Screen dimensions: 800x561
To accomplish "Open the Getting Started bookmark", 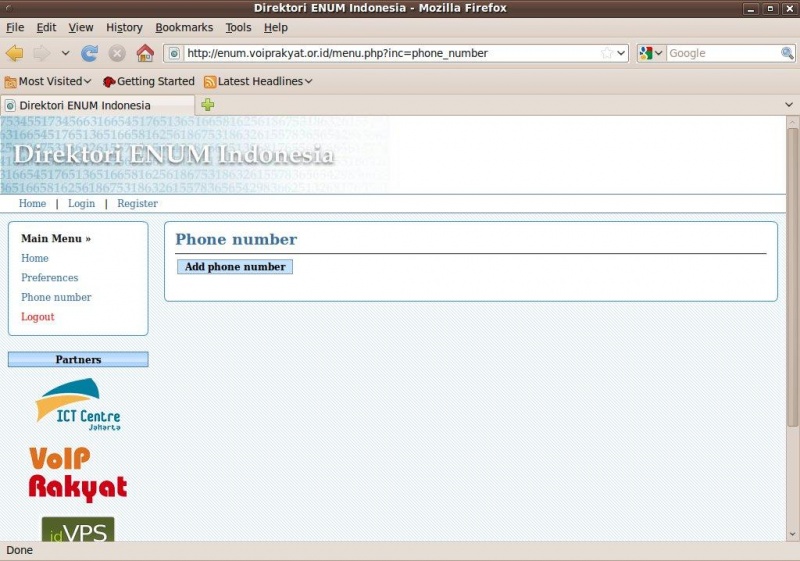I will [x=148, y=82].
